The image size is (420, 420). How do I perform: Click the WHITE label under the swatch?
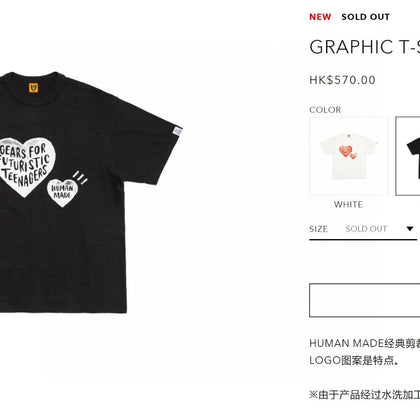click(x=348, y=204)
